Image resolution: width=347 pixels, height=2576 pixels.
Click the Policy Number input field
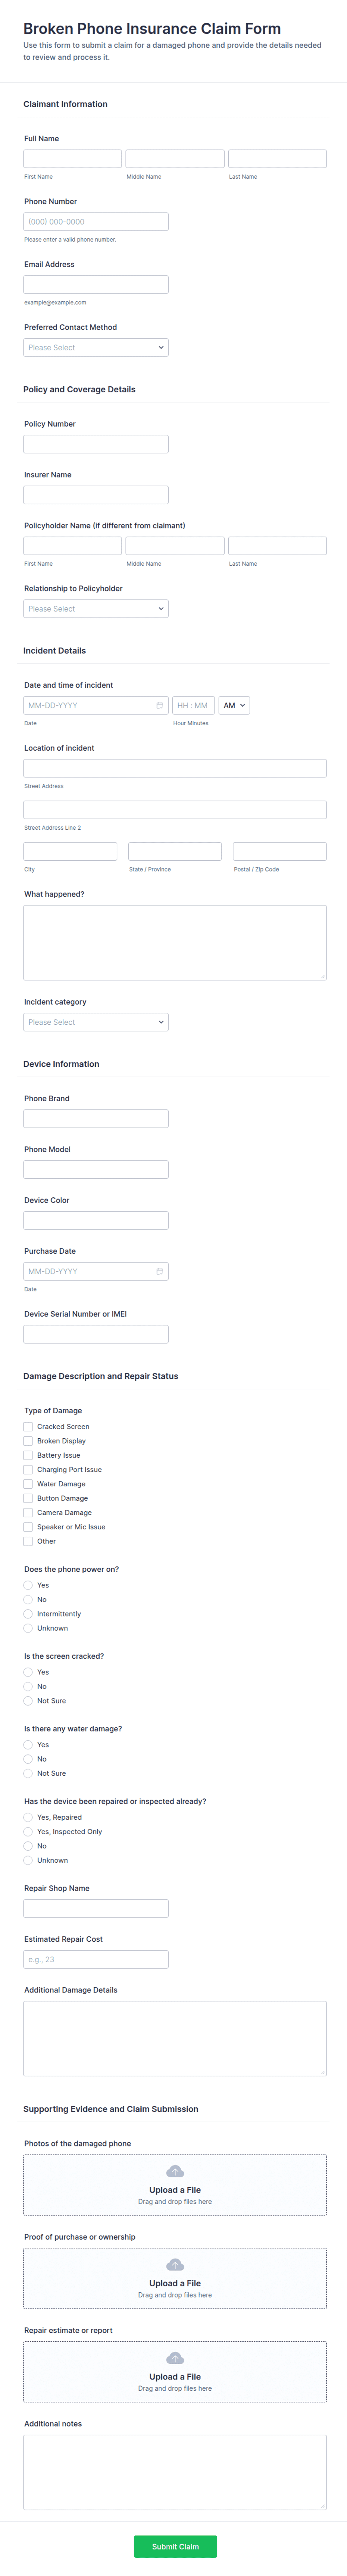click(x=96, y=444)
